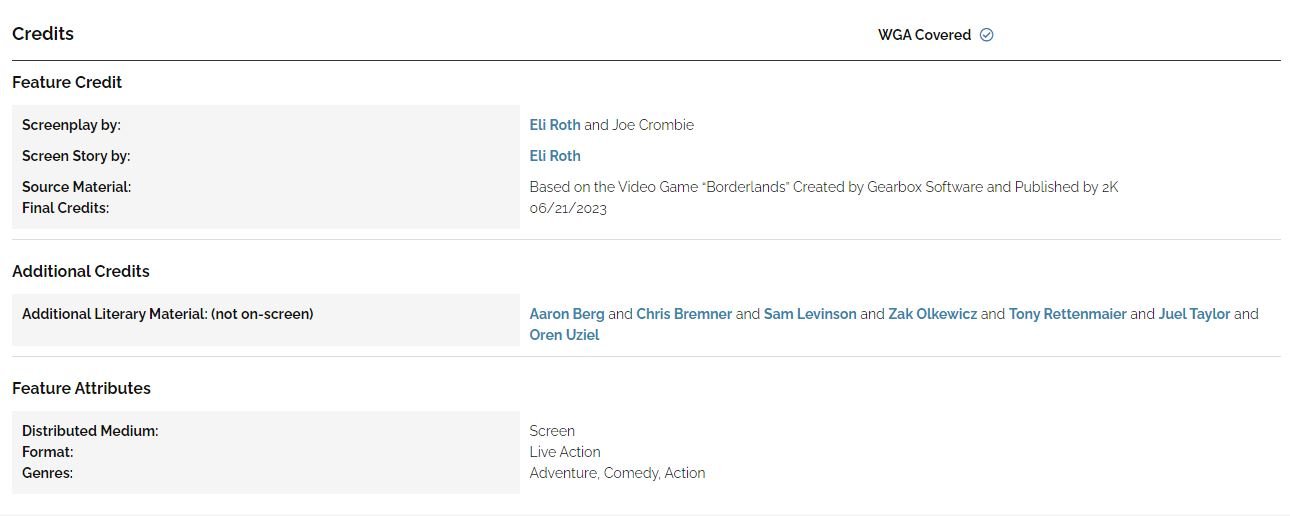Viewport: 1290px width, 516px height.
Task: Open Eli Roth link in Screen Story by row
Action: [555, 156]
